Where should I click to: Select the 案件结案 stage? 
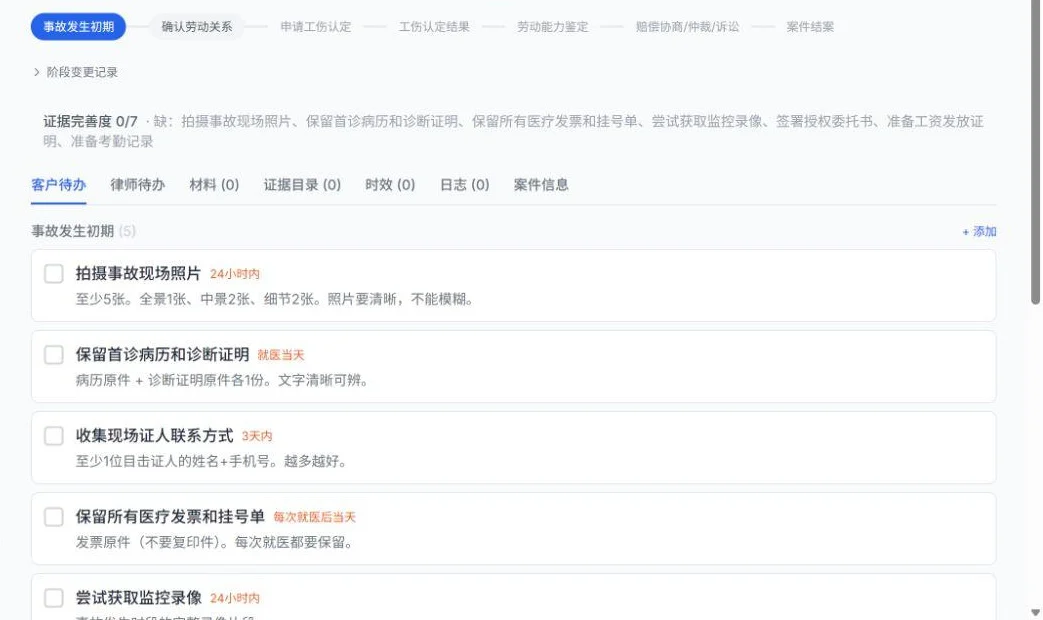coord(810,27)
